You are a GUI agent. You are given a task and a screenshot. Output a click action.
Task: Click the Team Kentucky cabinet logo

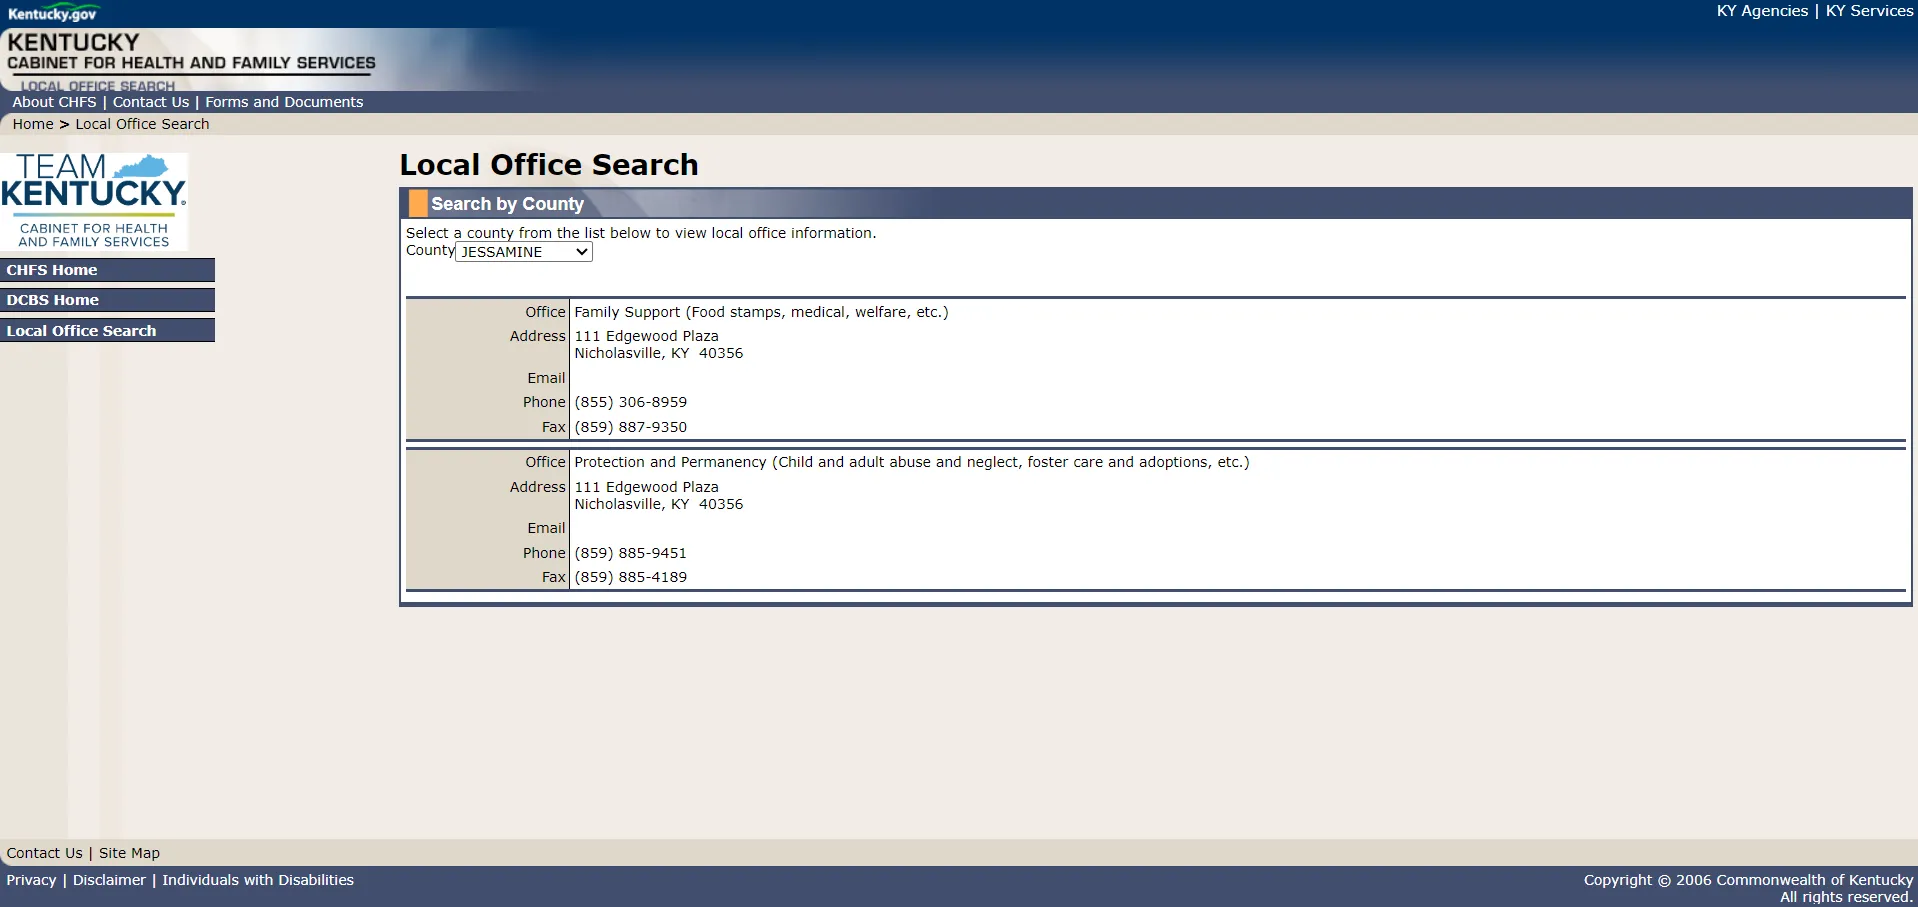(94, 201)
